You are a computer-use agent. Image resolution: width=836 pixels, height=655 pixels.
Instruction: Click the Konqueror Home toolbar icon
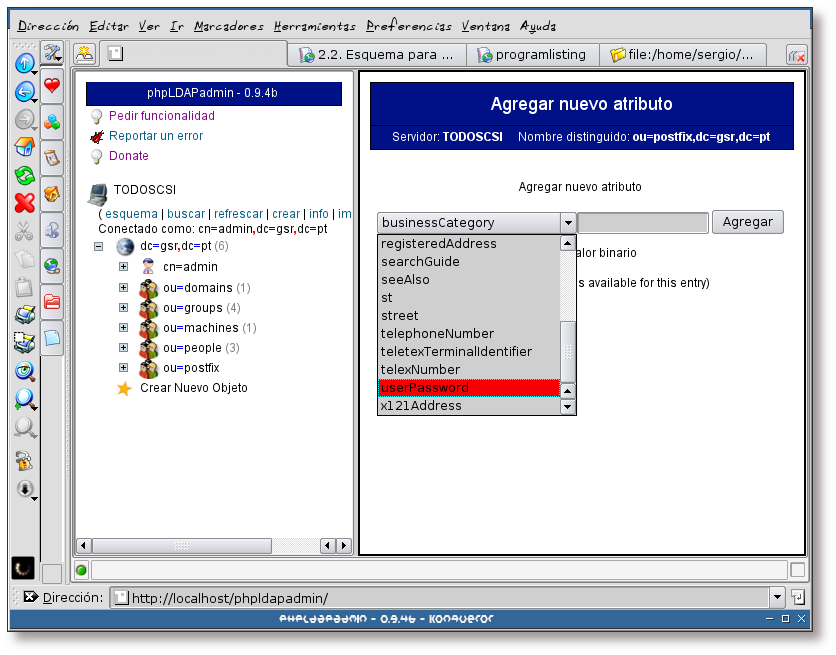pyautogui.click(x=24, y=147)
